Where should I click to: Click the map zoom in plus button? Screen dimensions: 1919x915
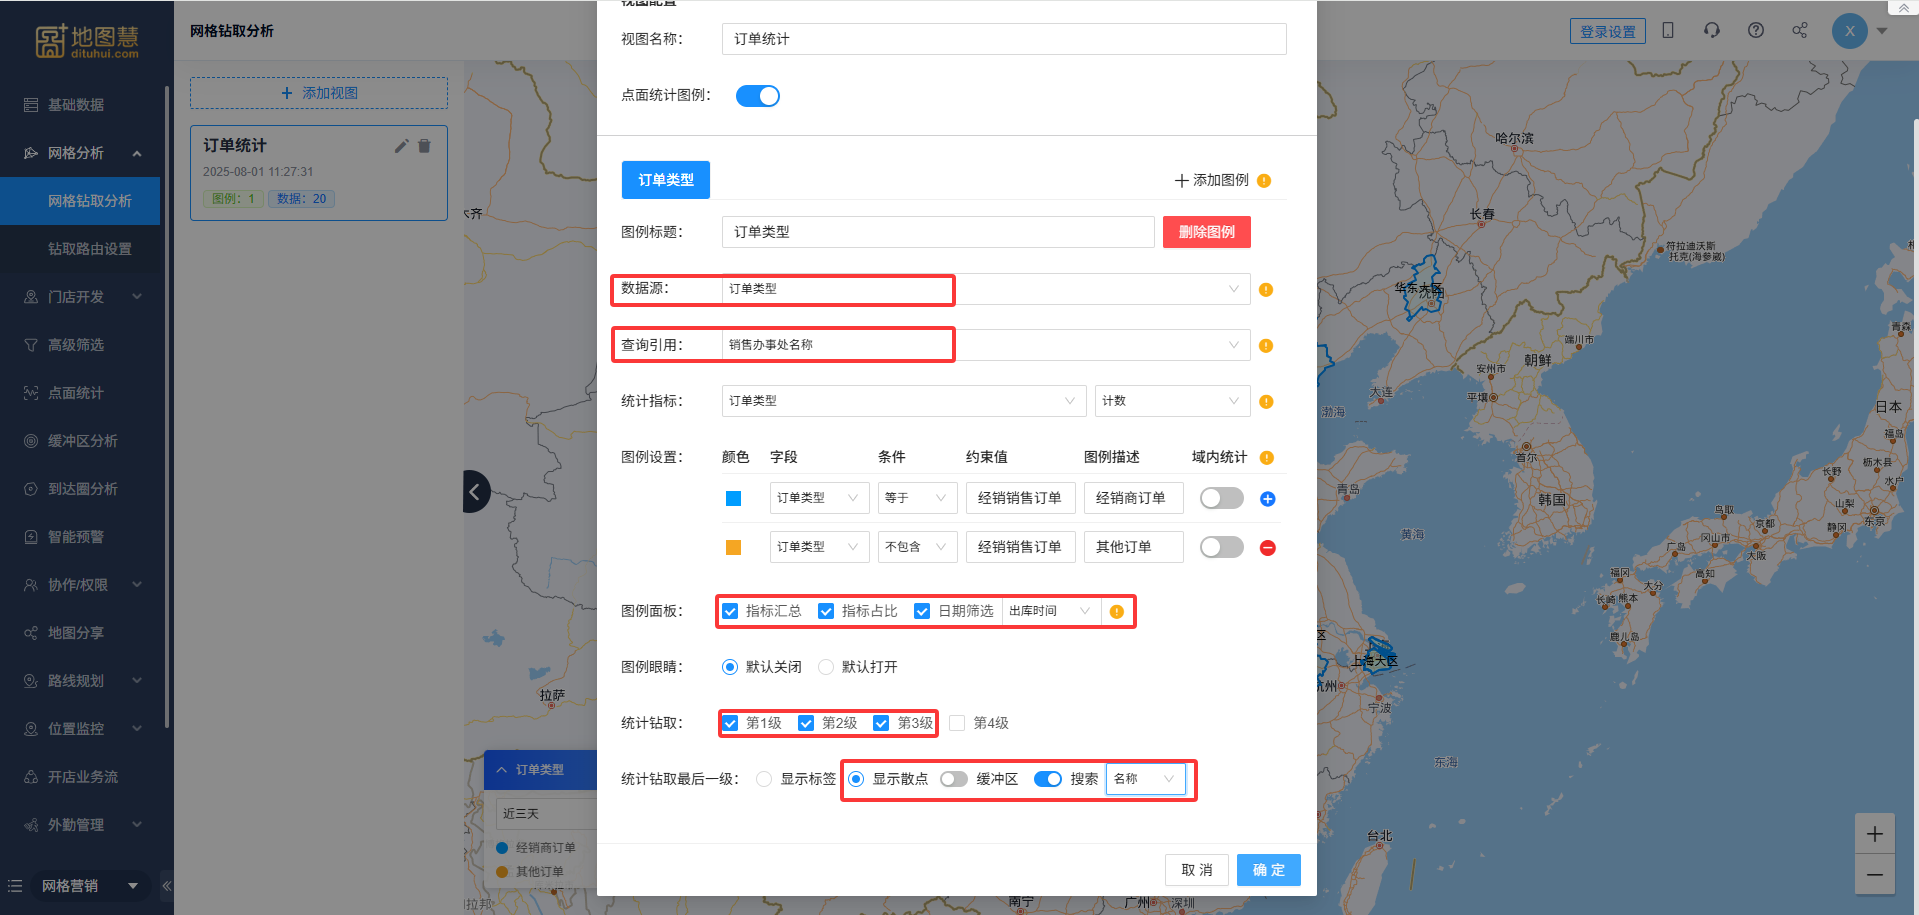pos(1874,834)
